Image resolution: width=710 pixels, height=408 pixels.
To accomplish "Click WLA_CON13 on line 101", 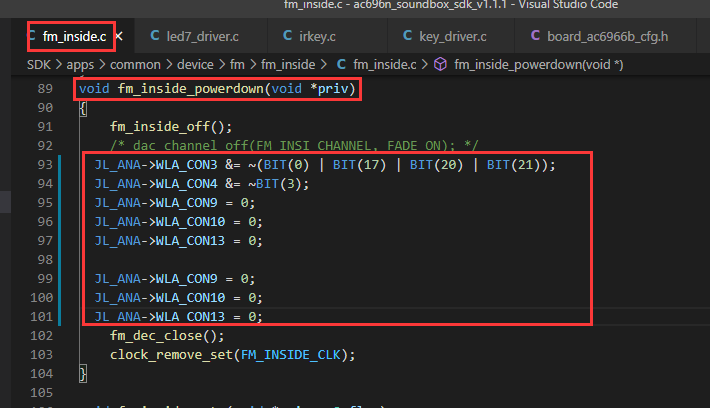I will (x=190, y=317).
